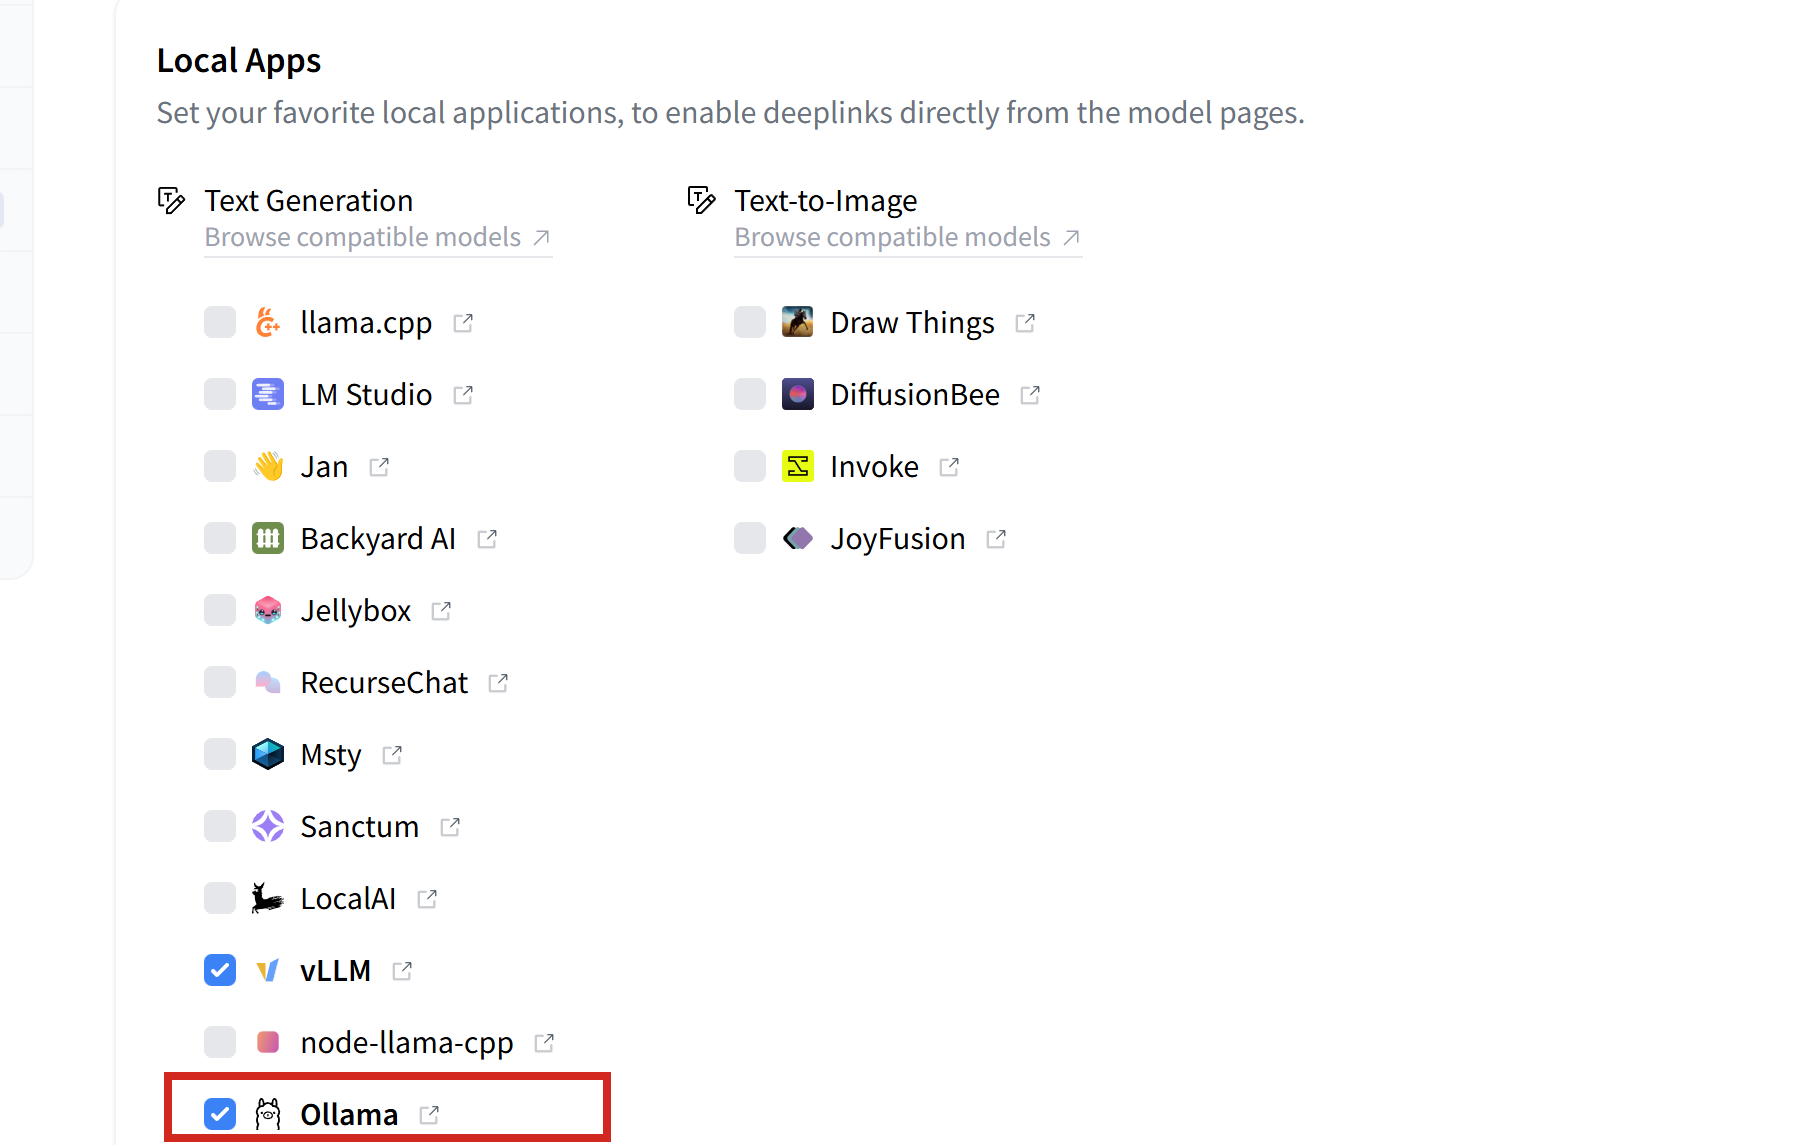Open external link next to LM Studio

pos(463,395)
